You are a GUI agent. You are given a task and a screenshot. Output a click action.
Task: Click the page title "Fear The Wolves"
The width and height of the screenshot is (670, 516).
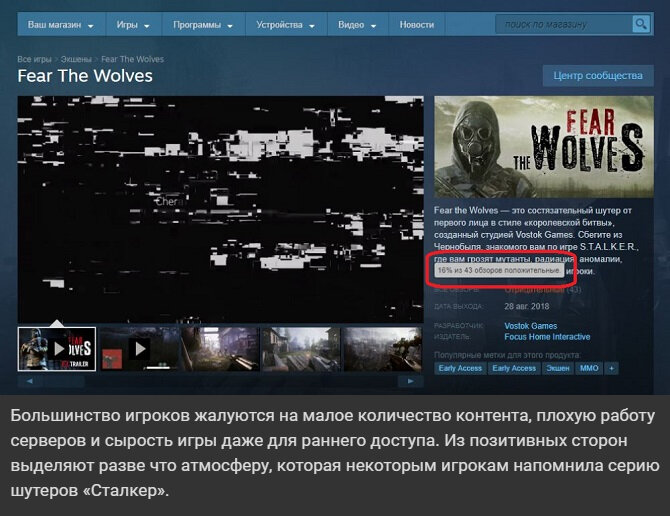point(85,76)
